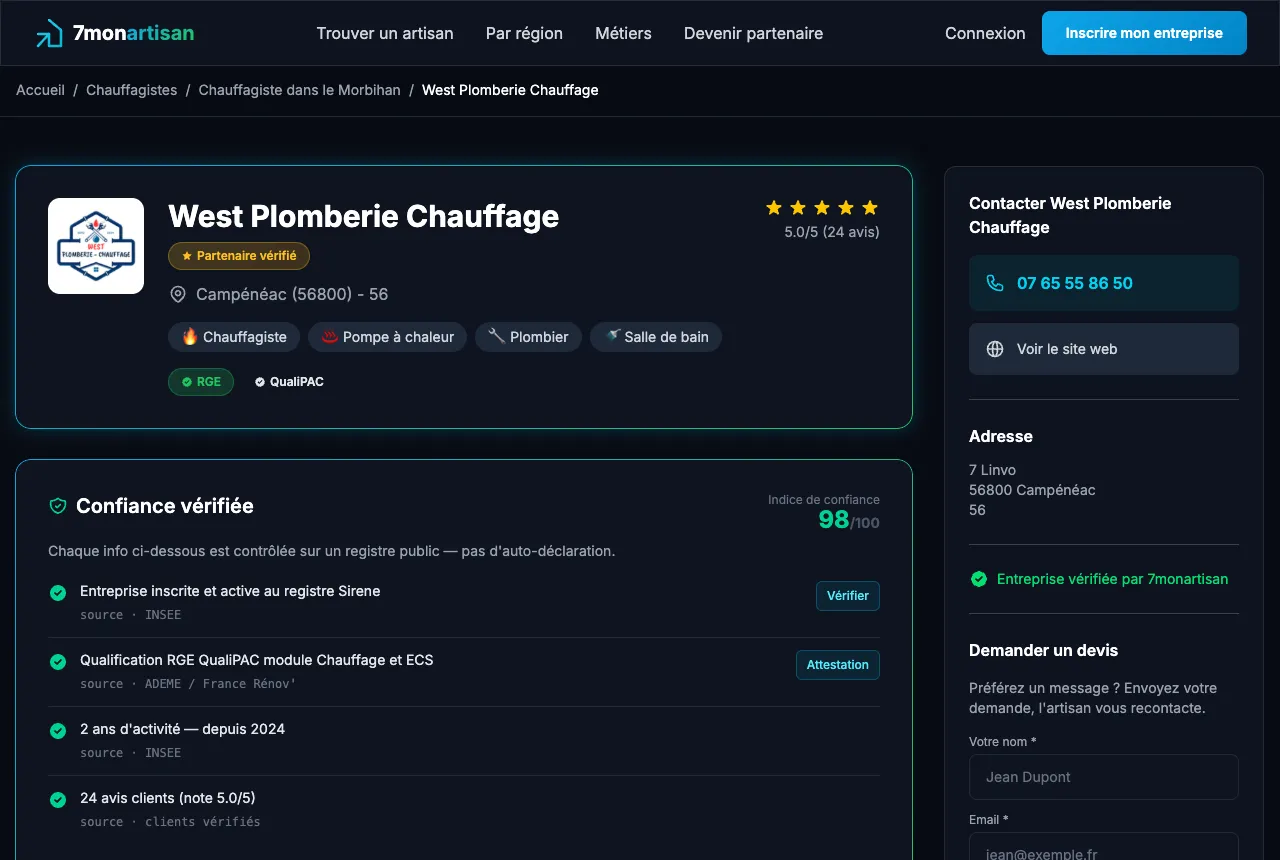Open the Chauffagistes breadcrumb link
This screenshot has height=860, width=1280.
[x=131, y=90]
